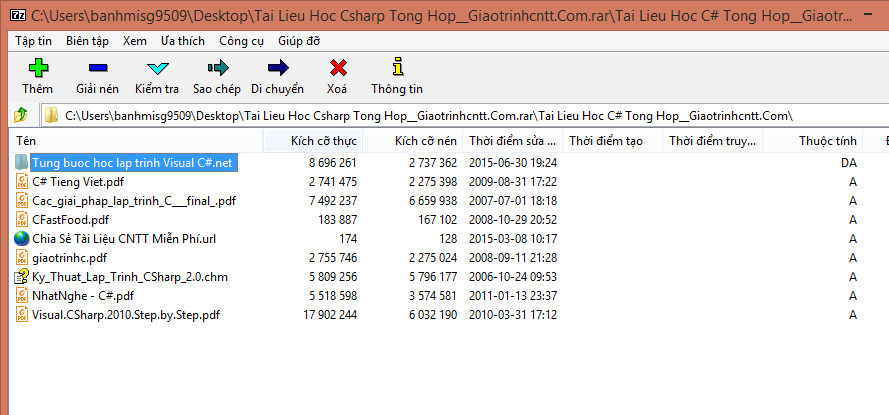Click the Kiểm tra check icon
Image resolution: width=889 pixels, height=415 pixels.
(x=158, y=69)
